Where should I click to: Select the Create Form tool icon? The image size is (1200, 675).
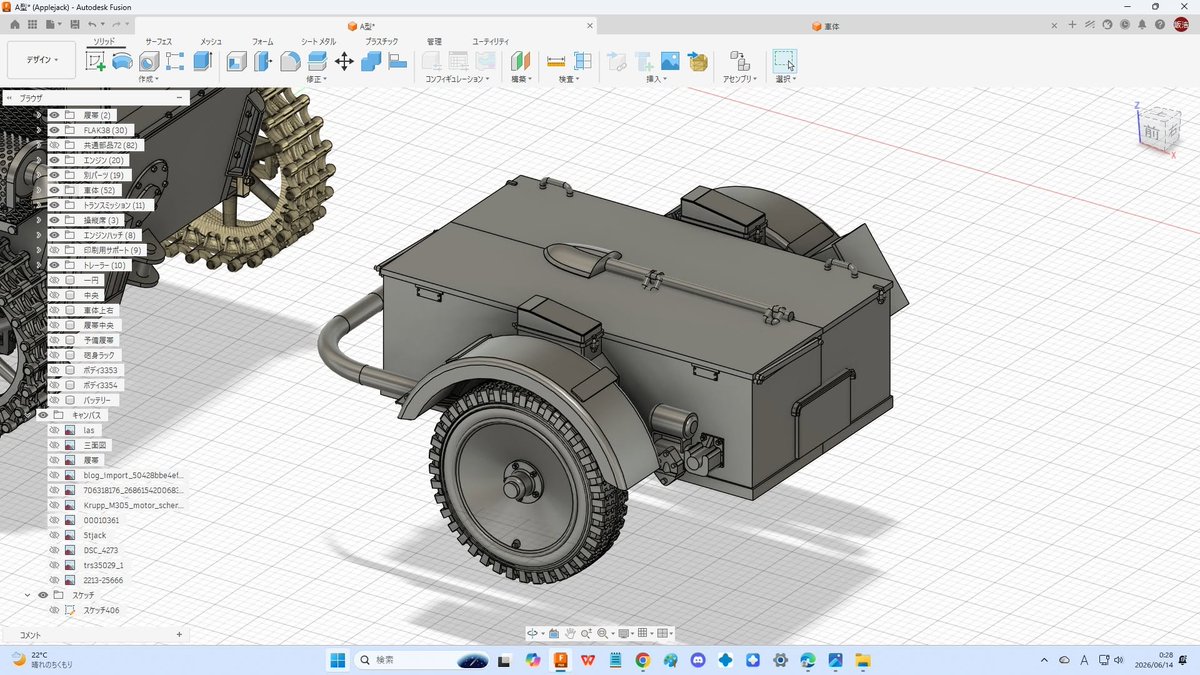[122, 61]
